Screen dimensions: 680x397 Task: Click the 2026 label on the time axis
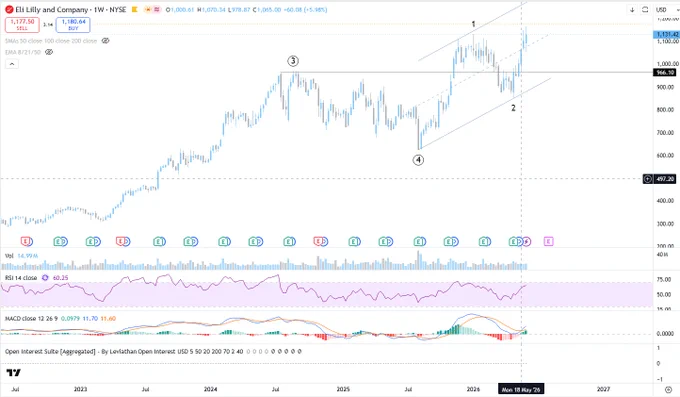(x=473, y=389)
